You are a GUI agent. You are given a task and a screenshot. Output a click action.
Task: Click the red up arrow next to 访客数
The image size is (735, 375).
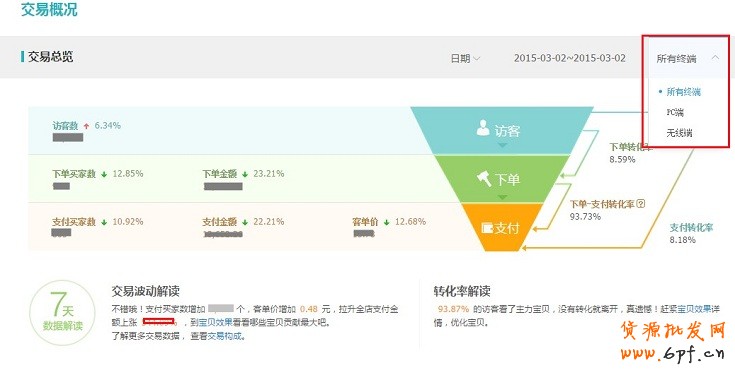(x=86, y=126)
